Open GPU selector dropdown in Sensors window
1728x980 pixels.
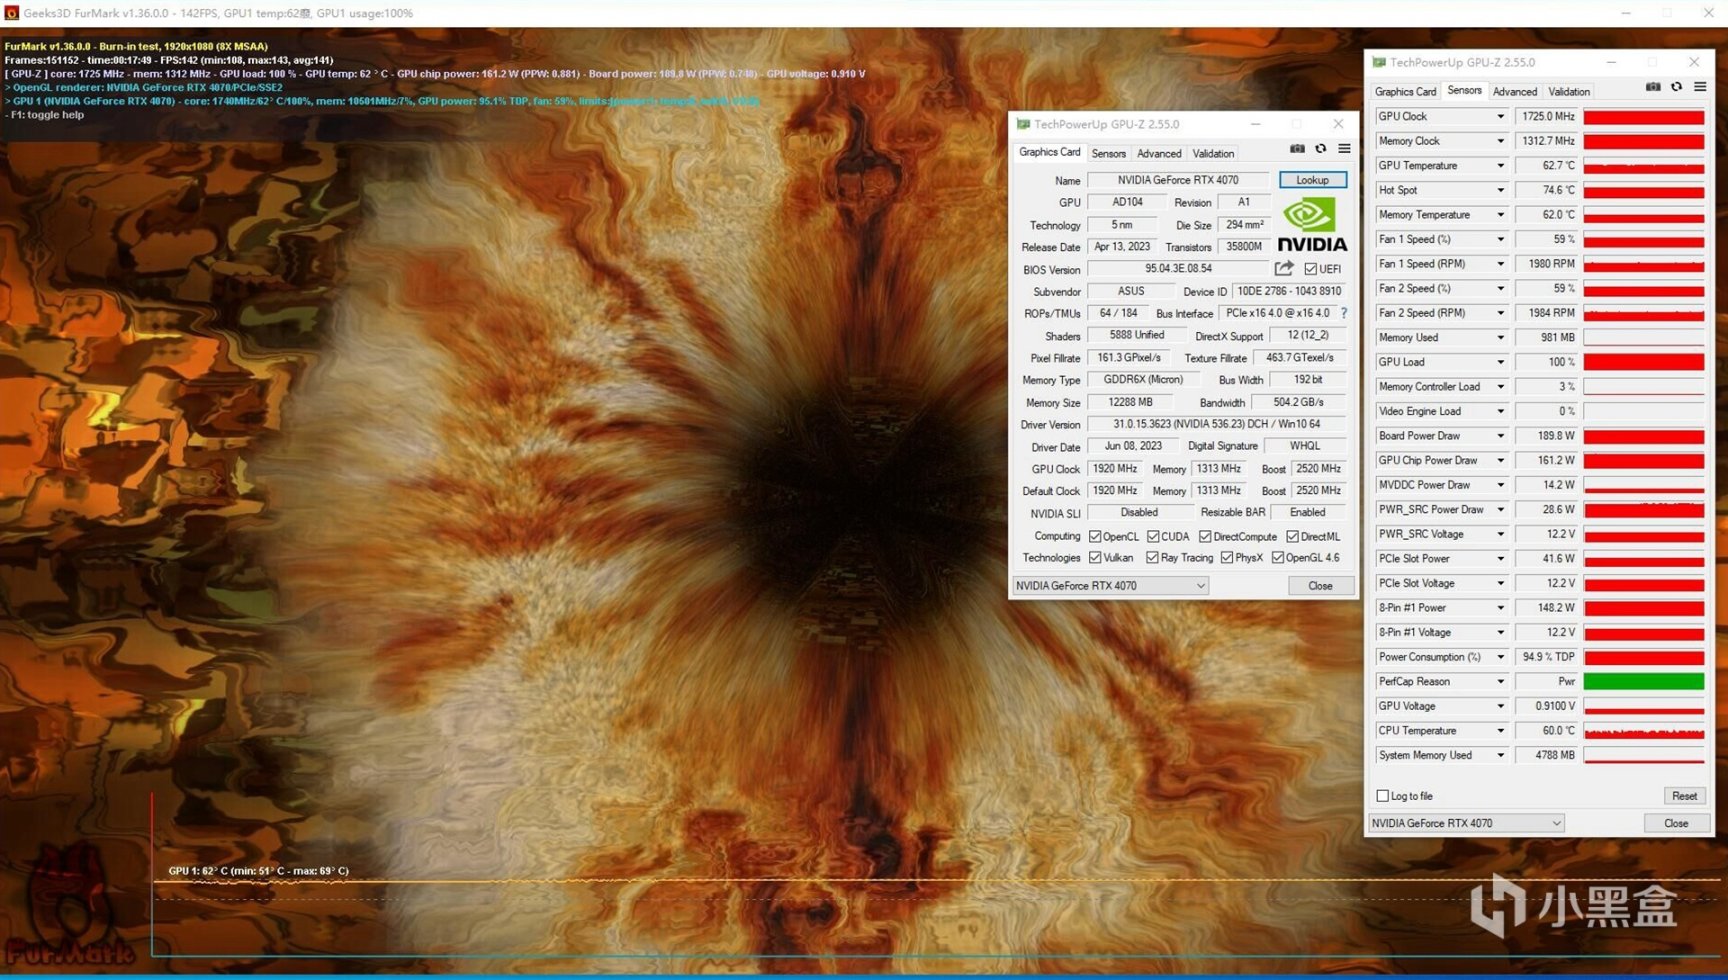click(1466, 823)
